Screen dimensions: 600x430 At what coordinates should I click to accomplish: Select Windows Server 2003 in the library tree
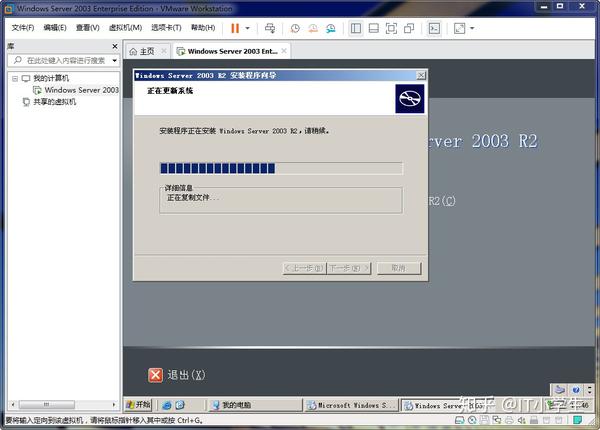pyautogui.click(x=82, y=90)
